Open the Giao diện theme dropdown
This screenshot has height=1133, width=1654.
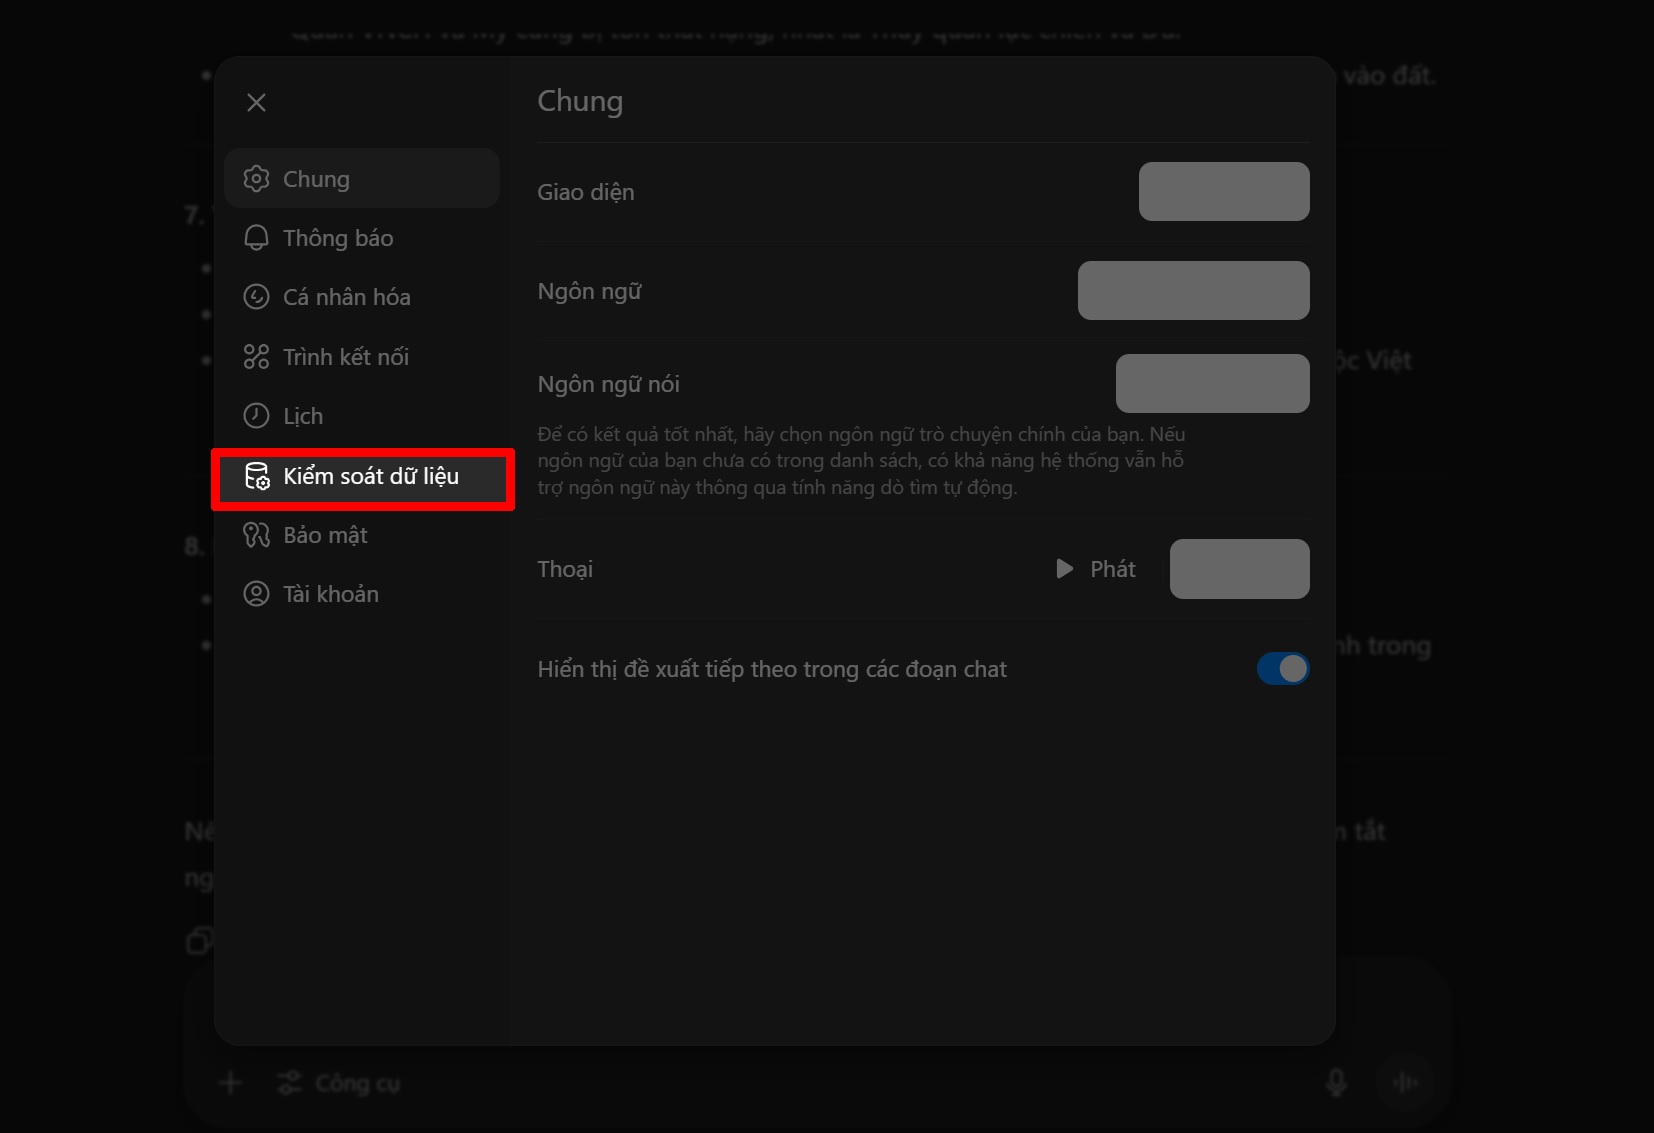tap(1223, 192)
